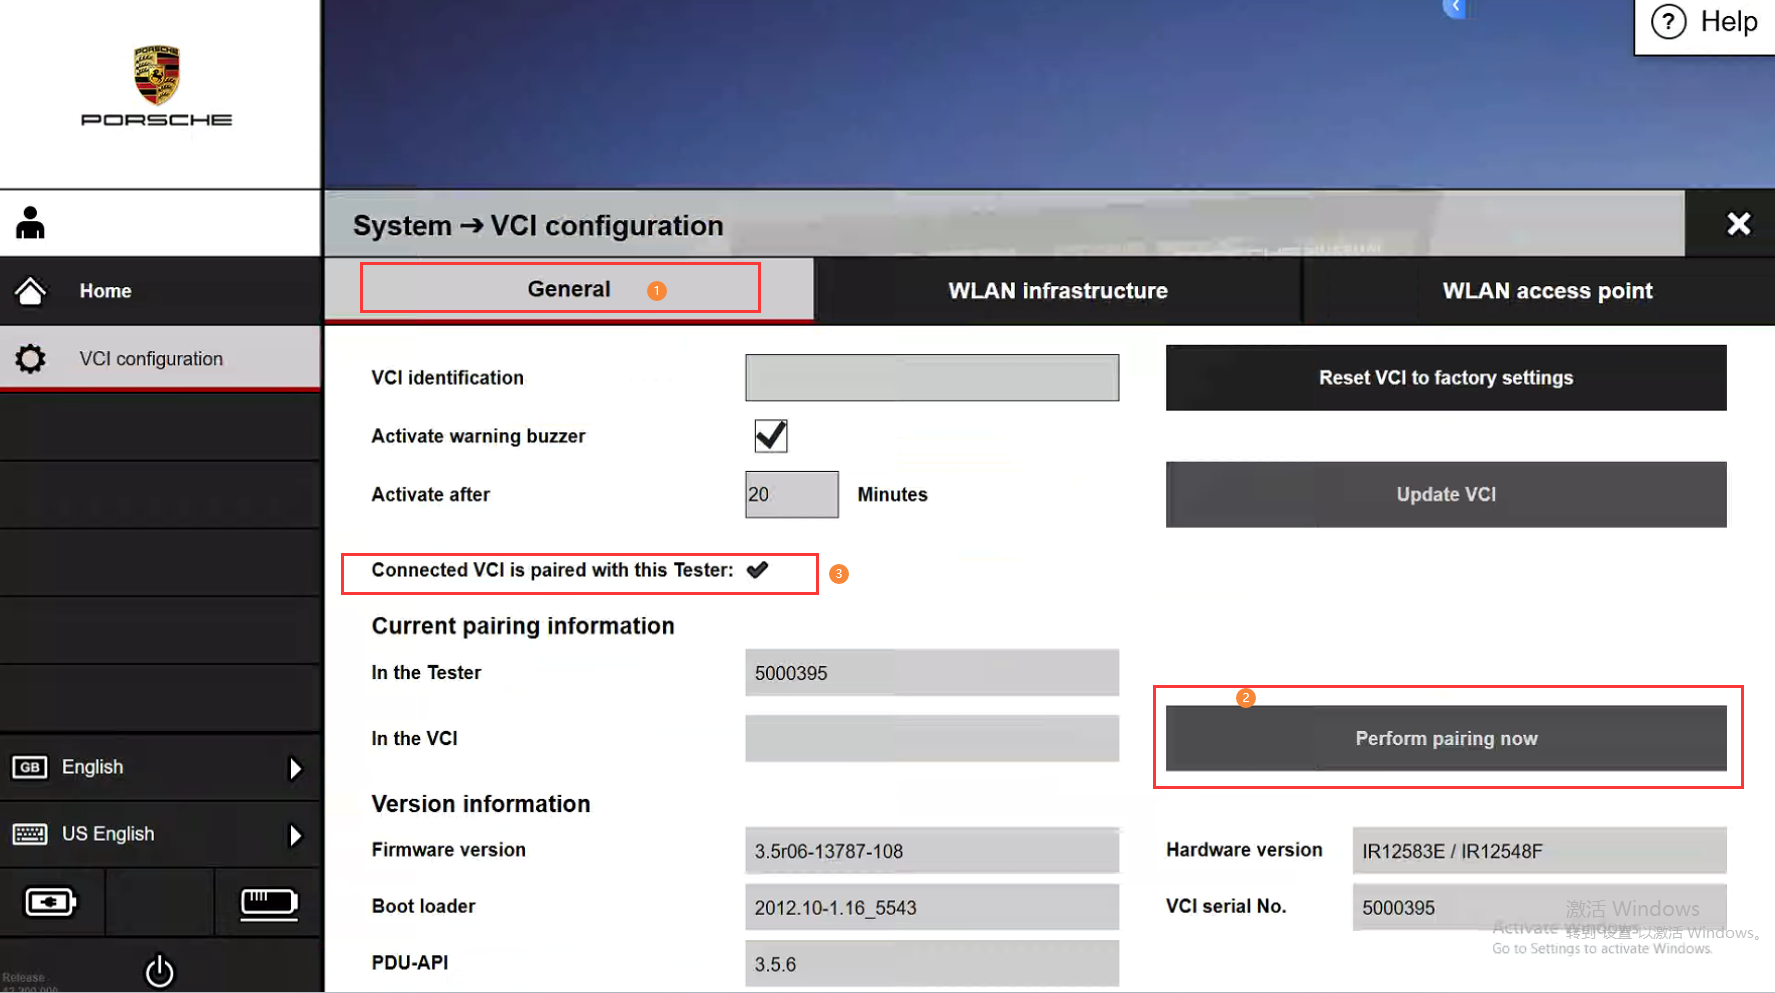Toggle the Activate warning buzzer checkbox
The height and width of the screenshot is (993, 1775).
click(x=770, y=436)
